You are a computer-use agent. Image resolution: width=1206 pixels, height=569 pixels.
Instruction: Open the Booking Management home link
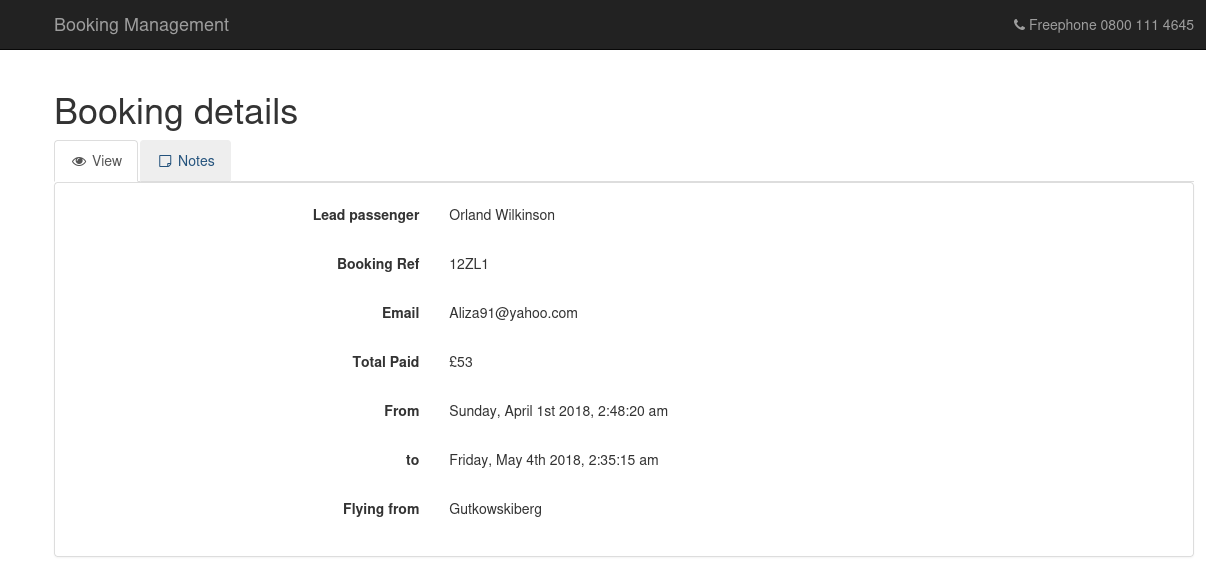click(141, 25)
